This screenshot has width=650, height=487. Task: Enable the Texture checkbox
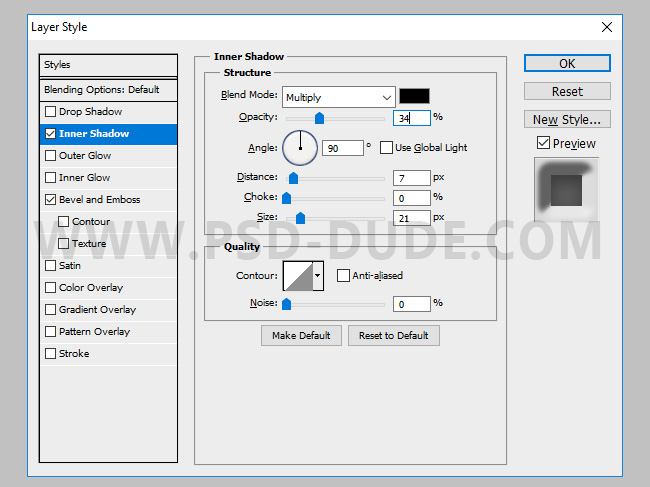(63, 243)
